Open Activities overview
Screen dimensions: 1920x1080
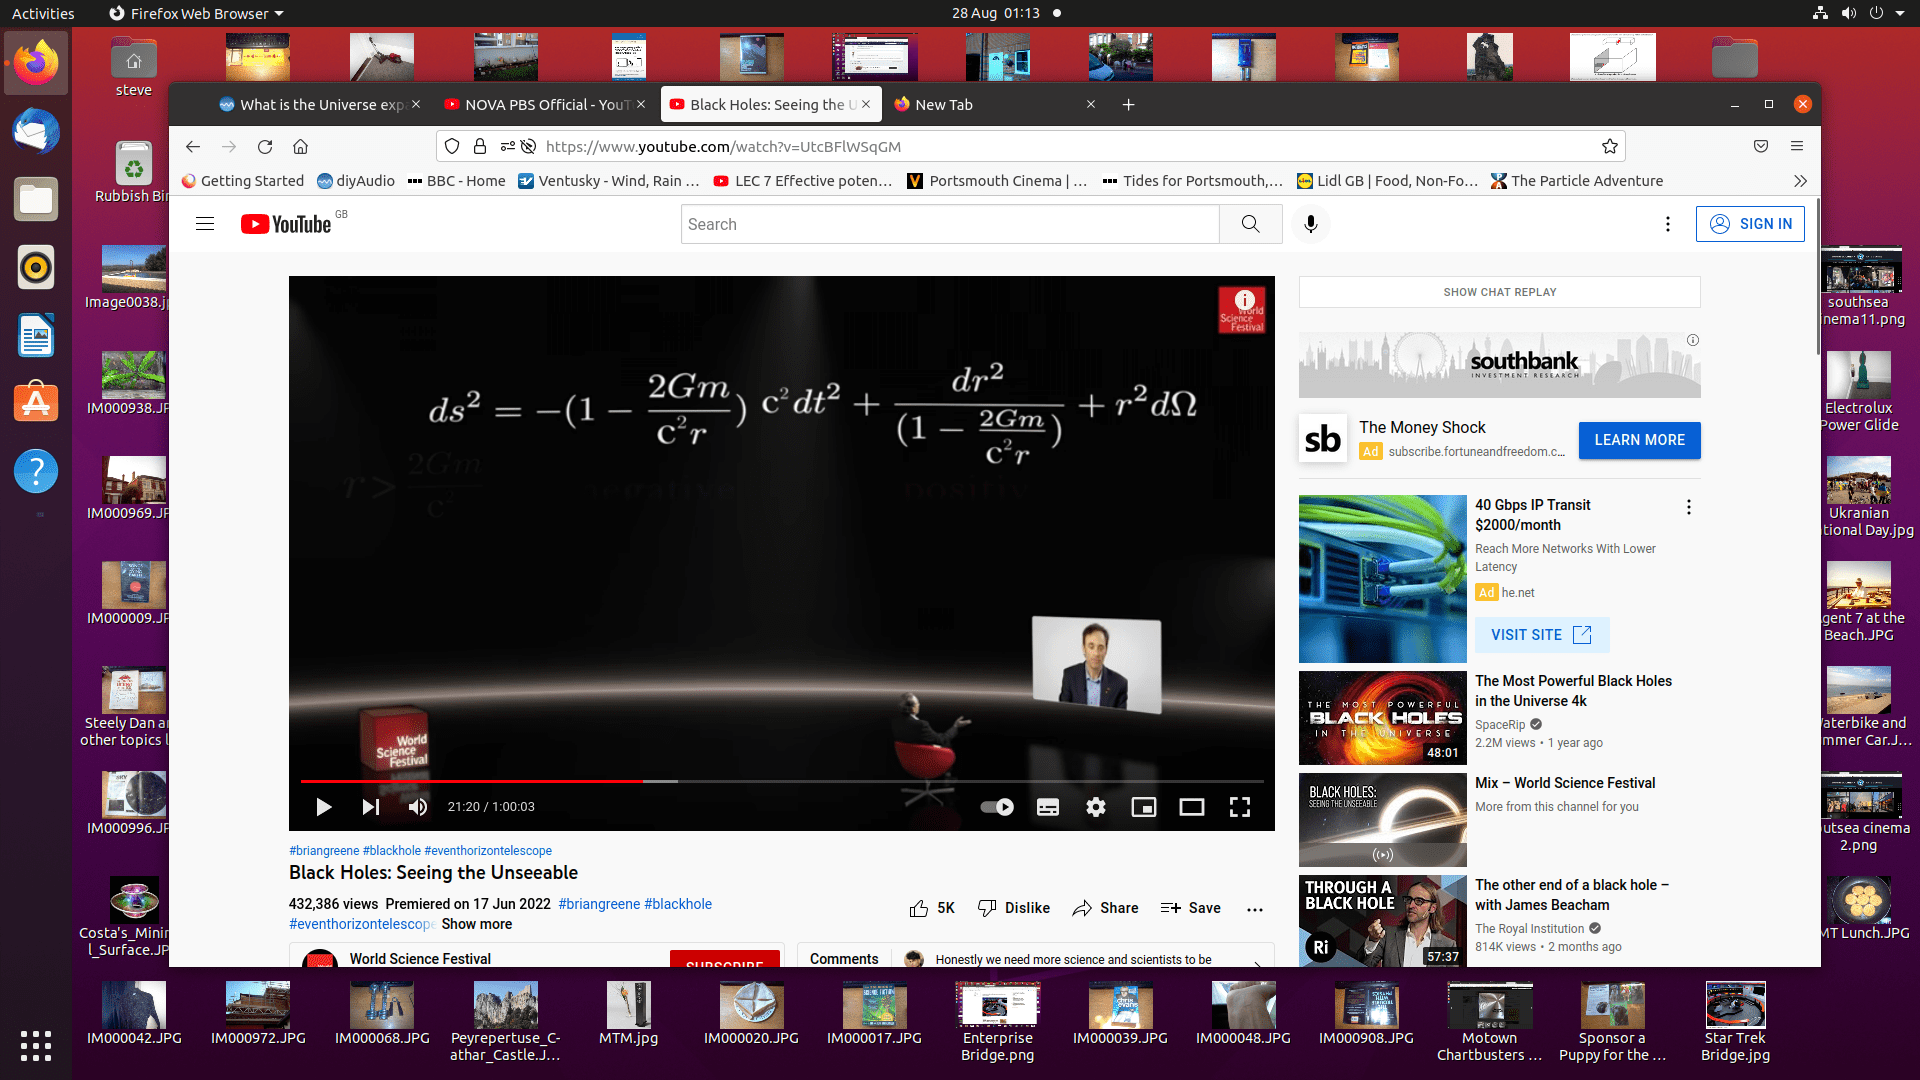pyautogui.click(x=43, y=13)
